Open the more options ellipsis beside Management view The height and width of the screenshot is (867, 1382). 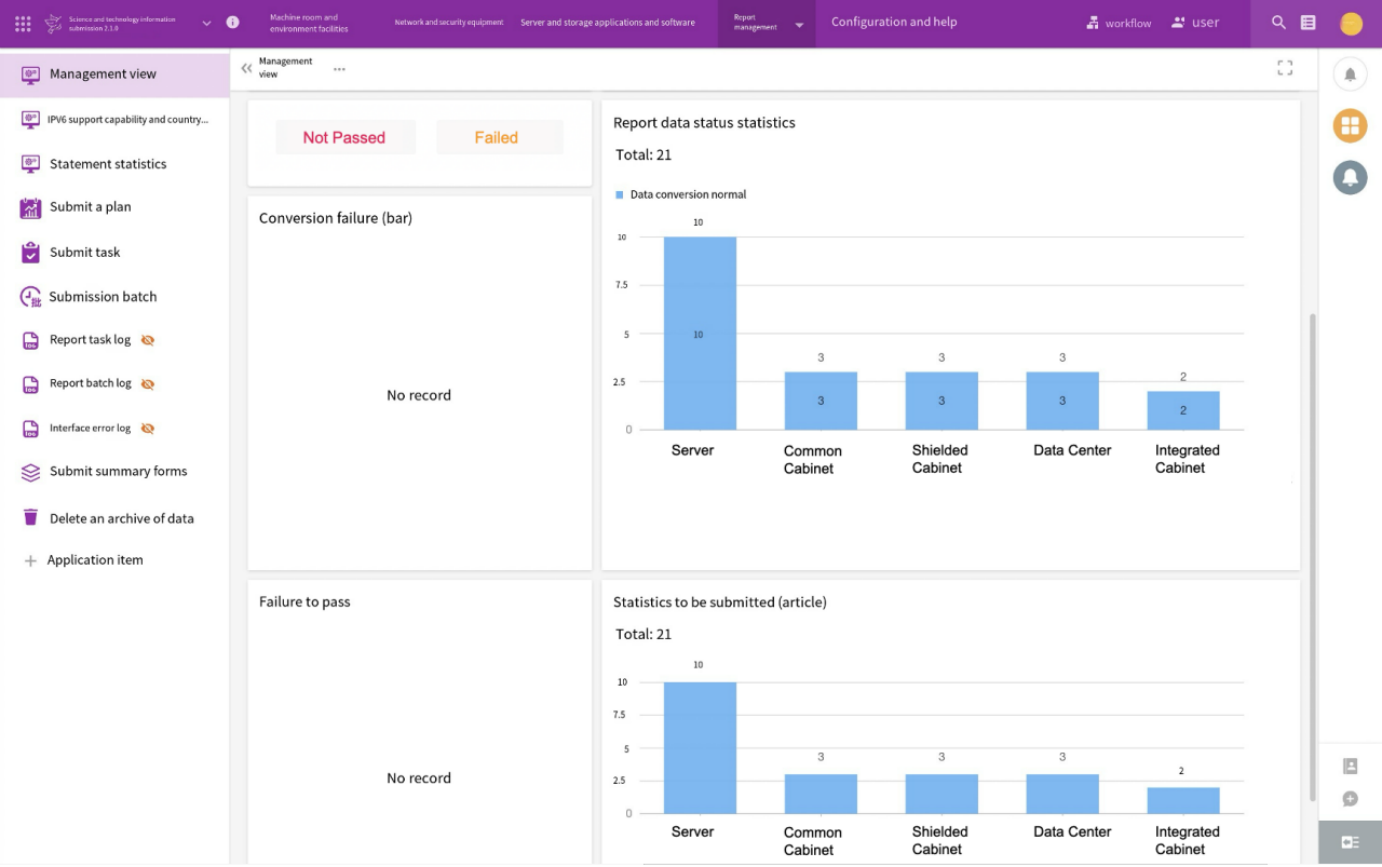[339, 69]
